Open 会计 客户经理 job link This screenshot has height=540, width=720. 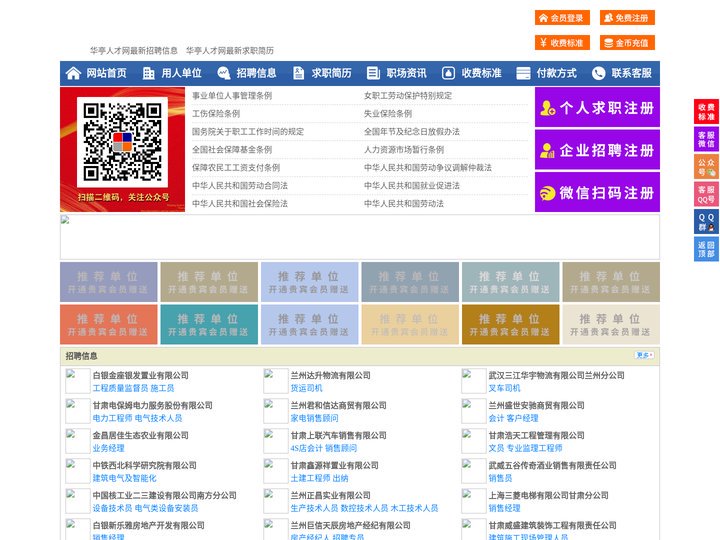tap(513, 418)
